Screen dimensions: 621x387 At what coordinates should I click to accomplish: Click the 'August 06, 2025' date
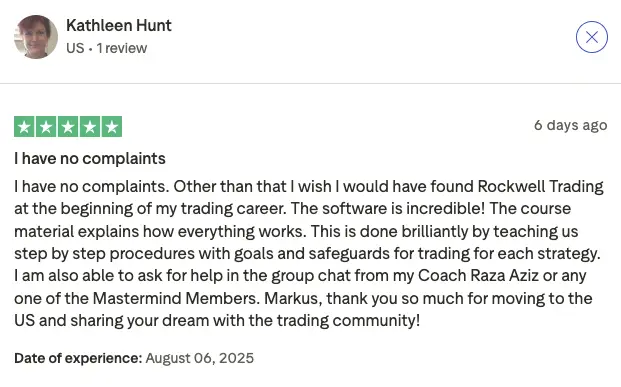200,358
